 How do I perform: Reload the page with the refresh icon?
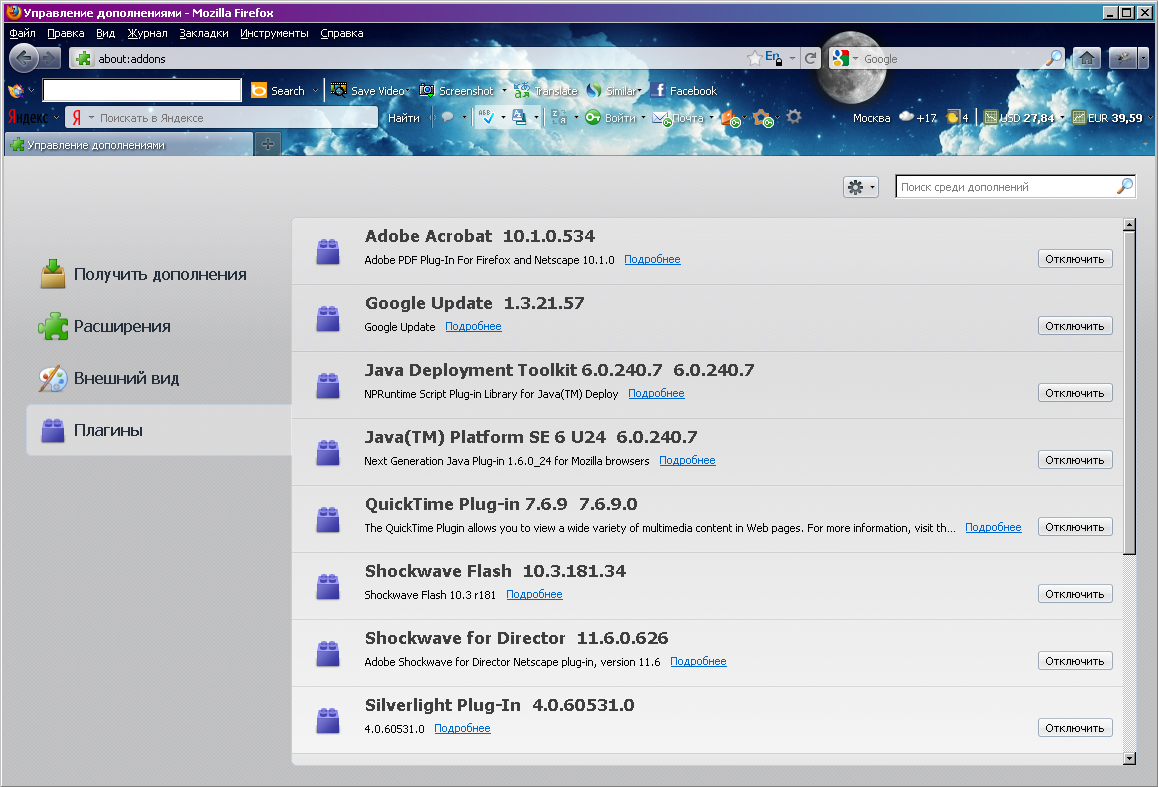point(811,58)
